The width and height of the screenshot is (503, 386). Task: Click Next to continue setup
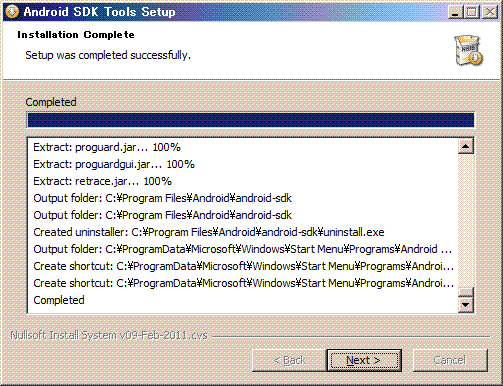click(x=364, y=360)
